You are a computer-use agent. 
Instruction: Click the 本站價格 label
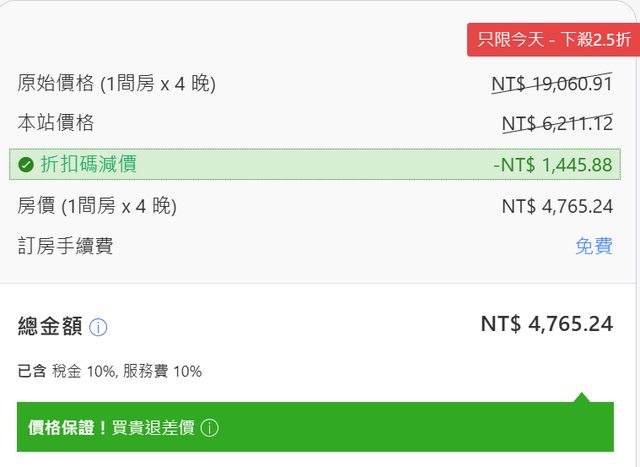(56, 124)
